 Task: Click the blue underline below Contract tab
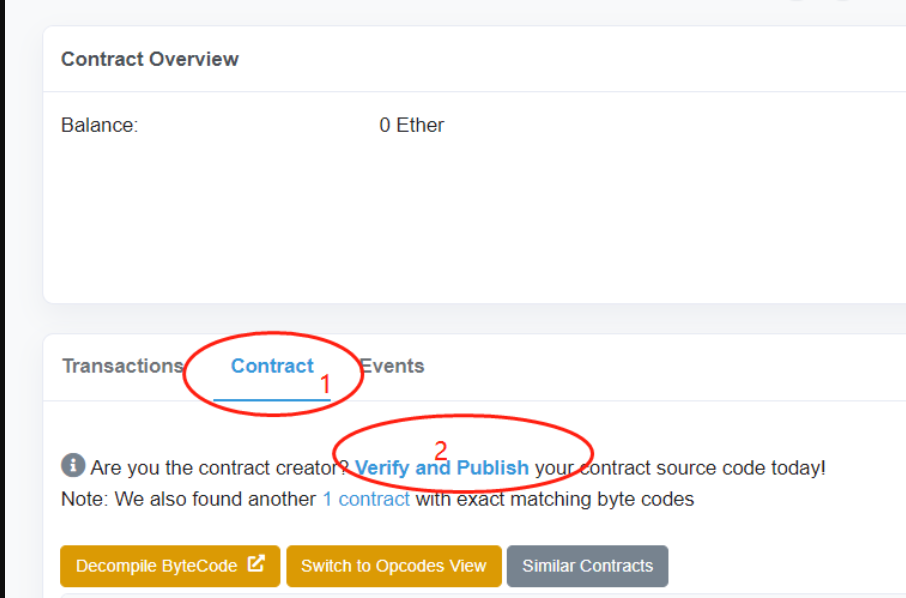click(272, 399)
